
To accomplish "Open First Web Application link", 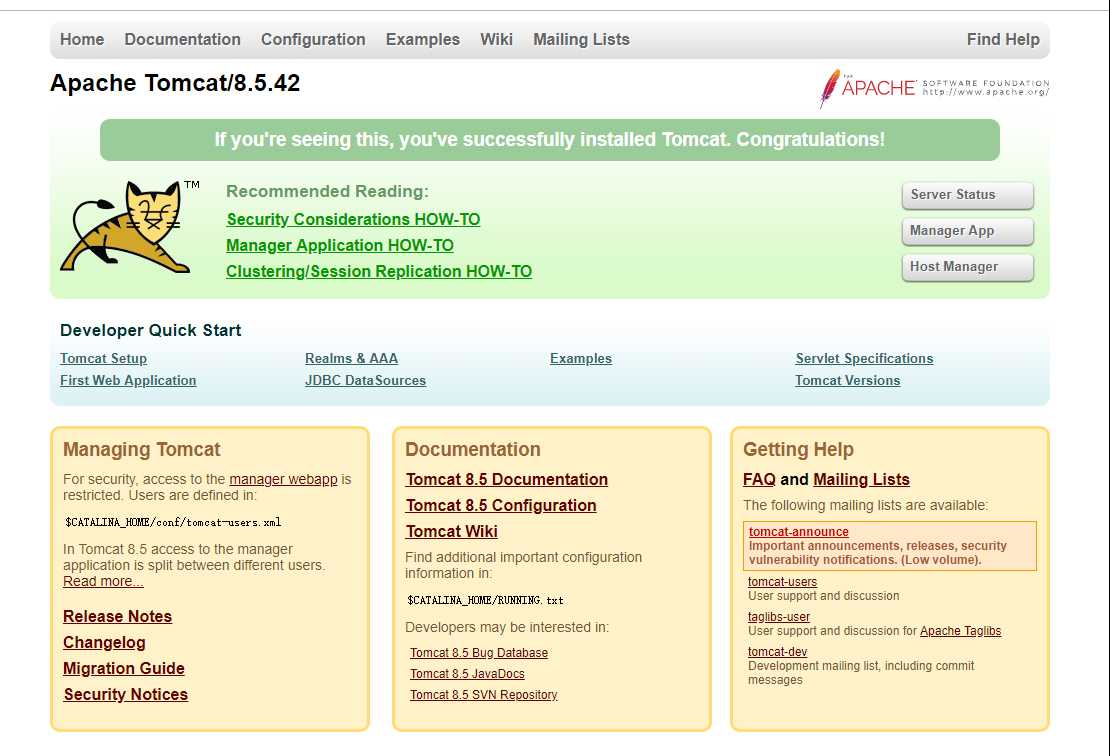I will point(128,381).
